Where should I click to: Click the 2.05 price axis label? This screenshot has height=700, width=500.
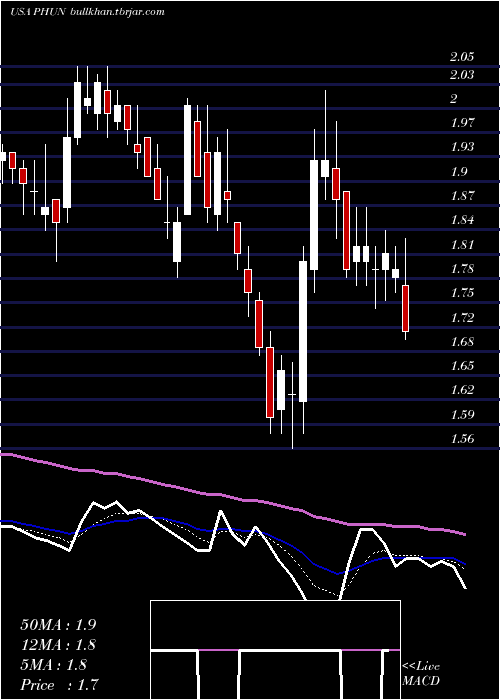point(462,57)
